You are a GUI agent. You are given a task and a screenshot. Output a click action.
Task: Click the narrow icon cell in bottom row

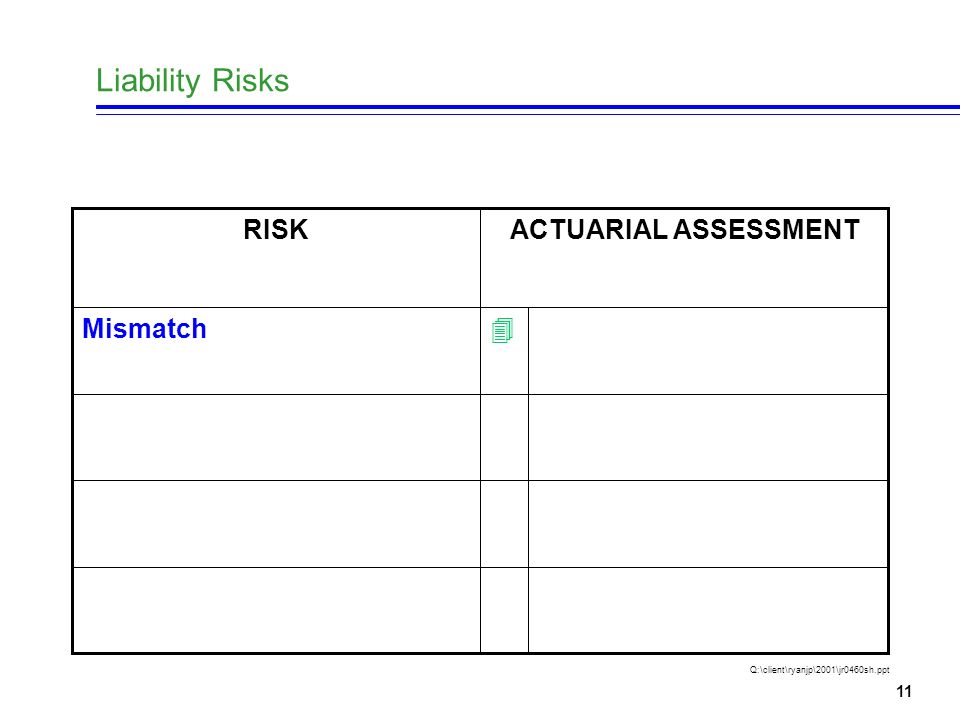(x=504, y=610)
